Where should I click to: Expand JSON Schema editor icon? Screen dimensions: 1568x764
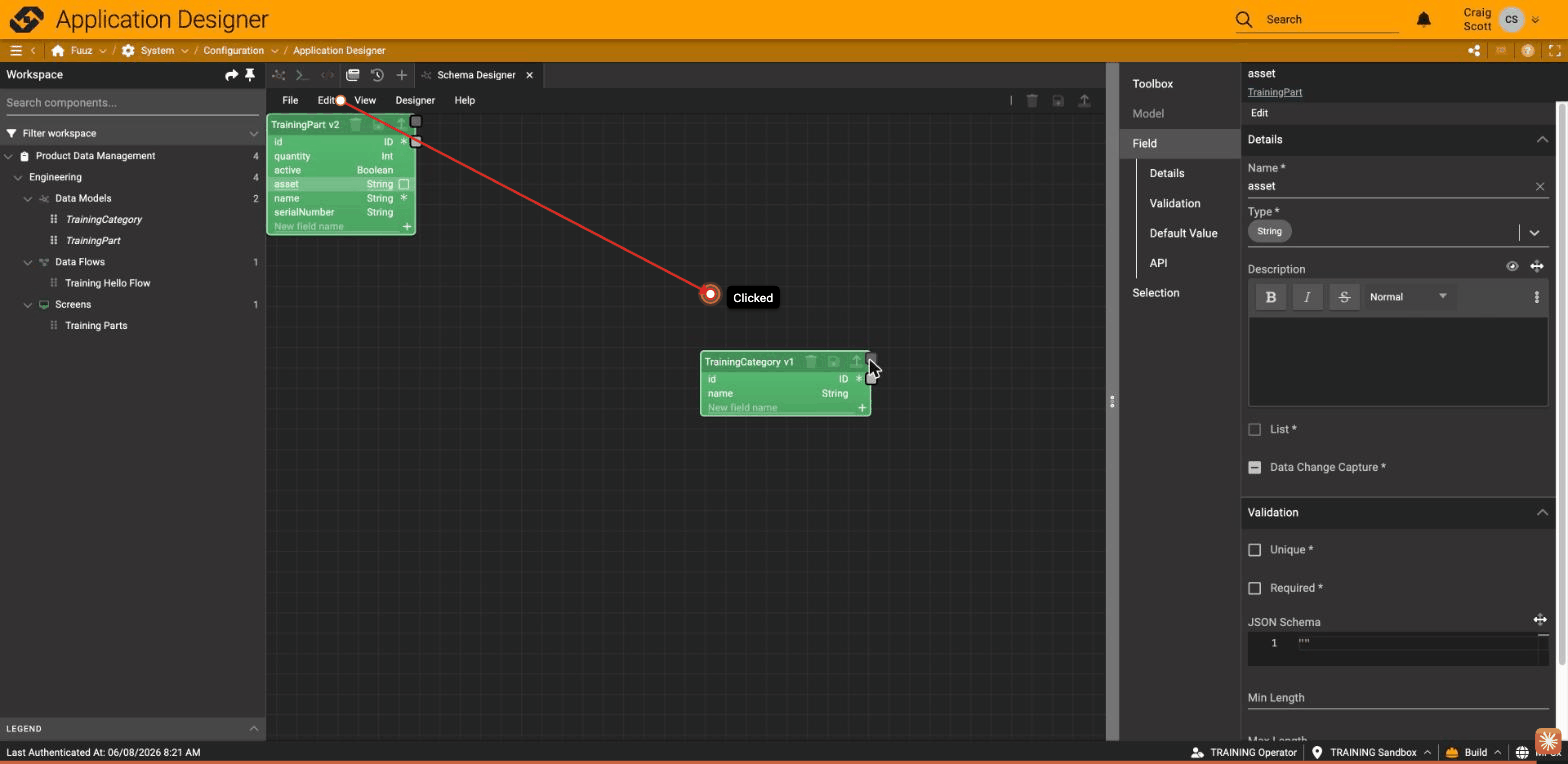(1540, 620)
